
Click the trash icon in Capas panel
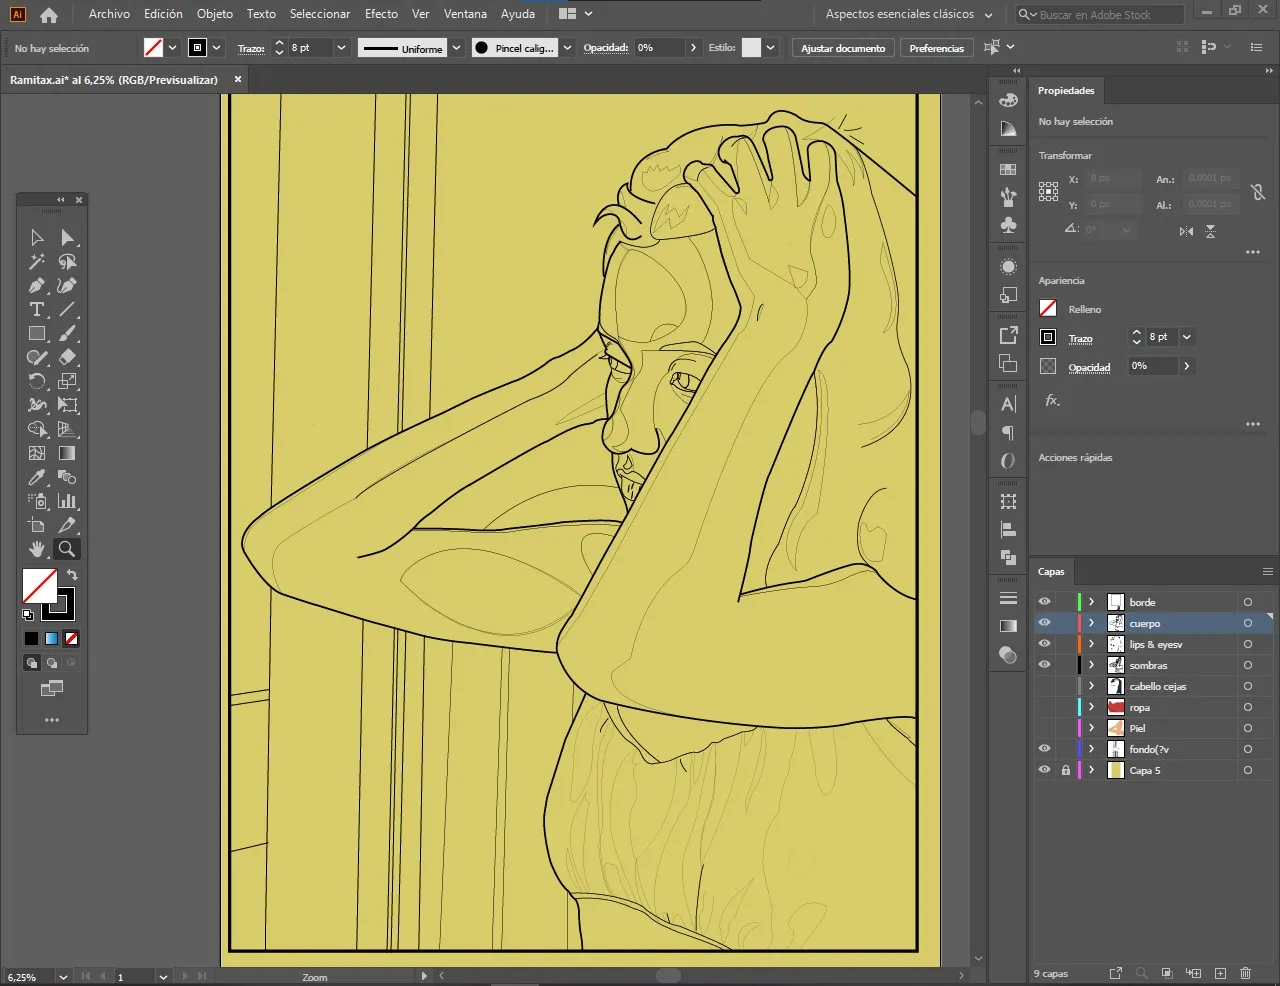pos(1245,973)
